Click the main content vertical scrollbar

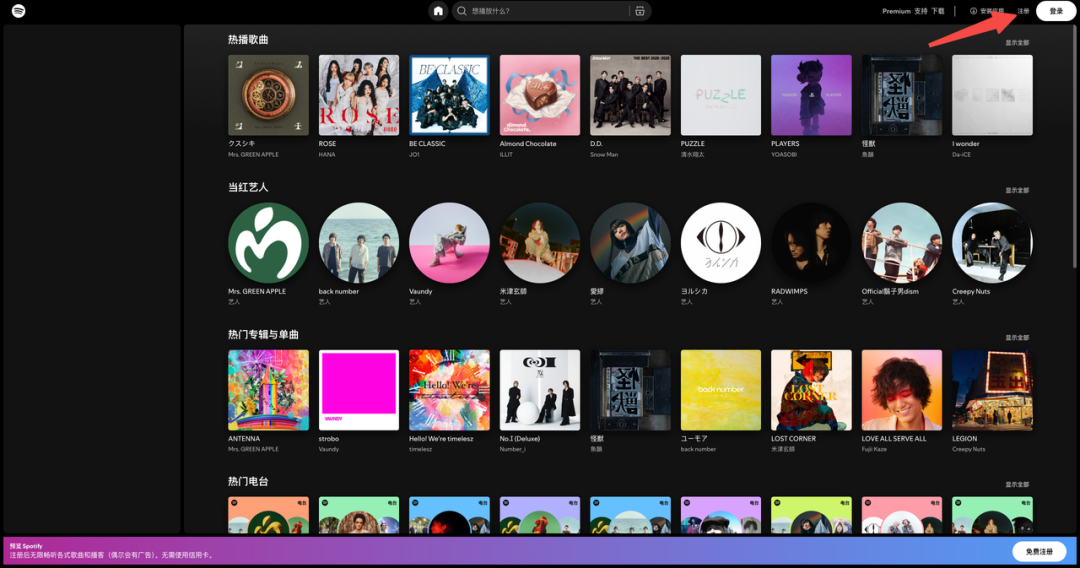[1074, 148]
